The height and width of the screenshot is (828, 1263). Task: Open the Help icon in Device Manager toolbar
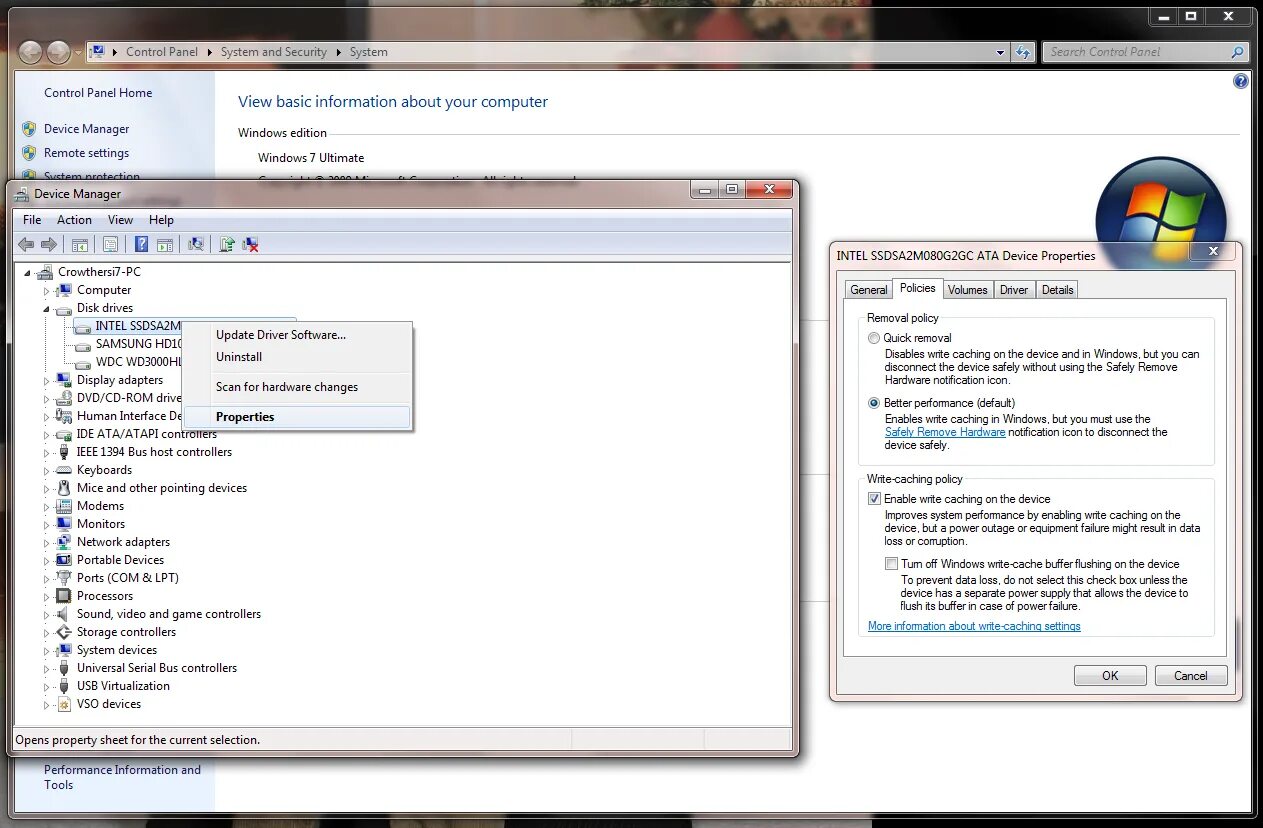tap(141, 244)
